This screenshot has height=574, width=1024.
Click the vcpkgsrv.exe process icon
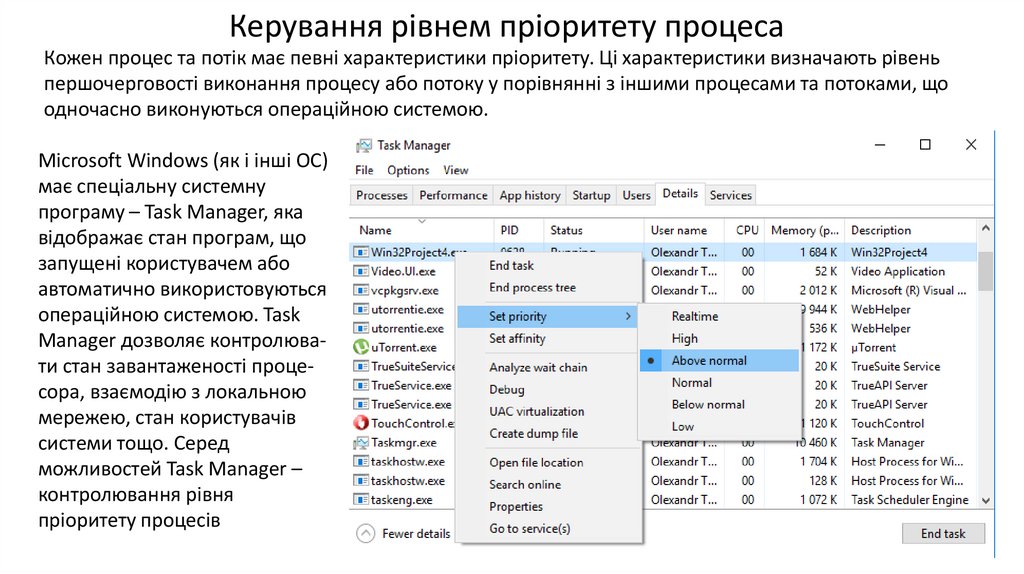(x=360, y=290)
